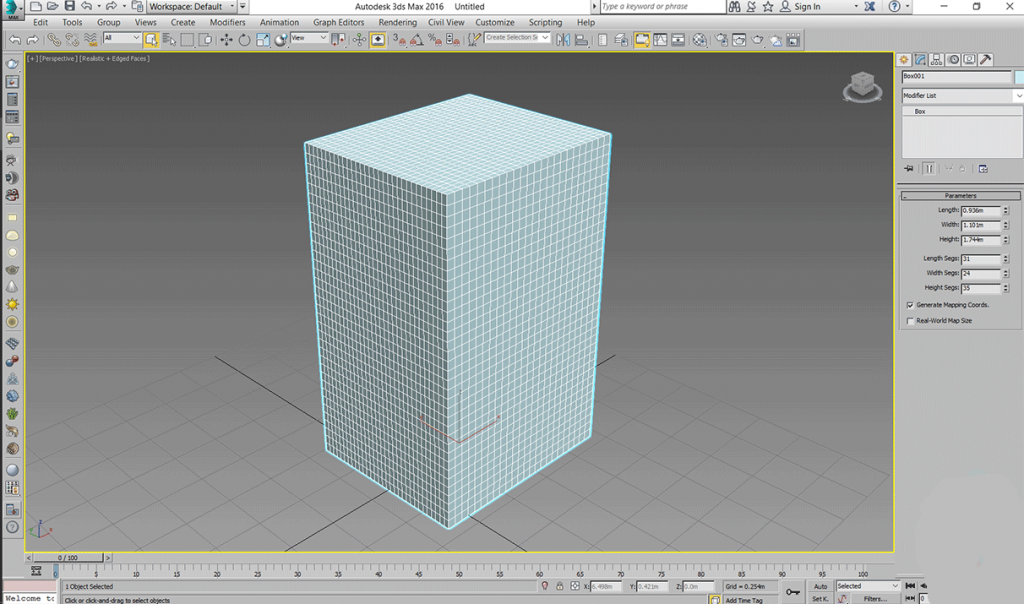Switch to Utilities command panel tab
This screenshot has height=604, width=1024.
985,59
